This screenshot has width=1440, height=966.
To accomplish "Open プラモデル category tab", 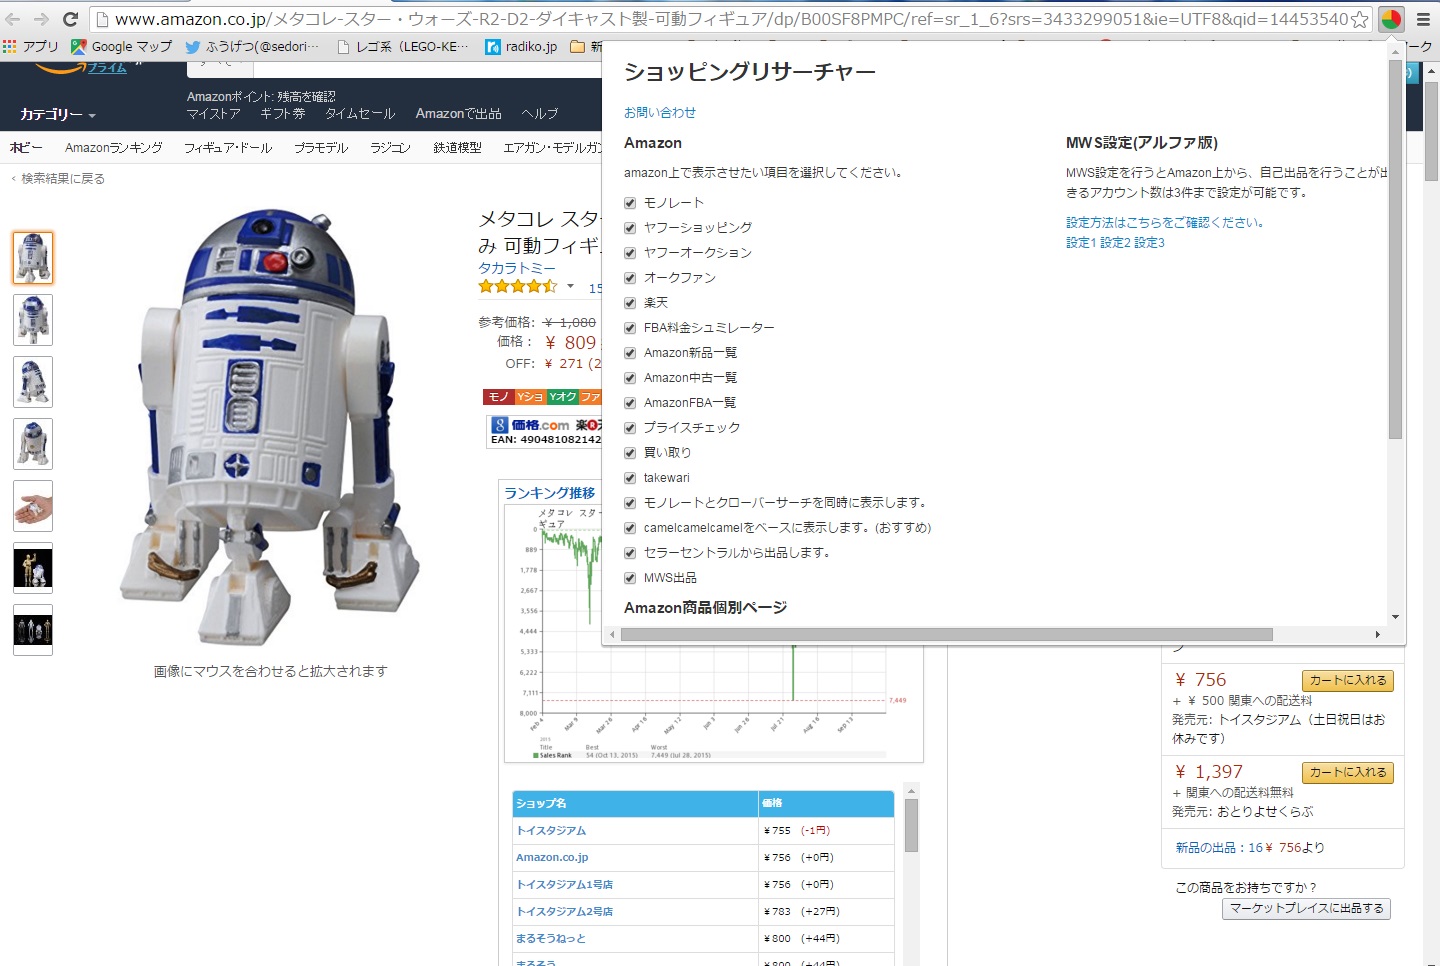I will [321, 147].
